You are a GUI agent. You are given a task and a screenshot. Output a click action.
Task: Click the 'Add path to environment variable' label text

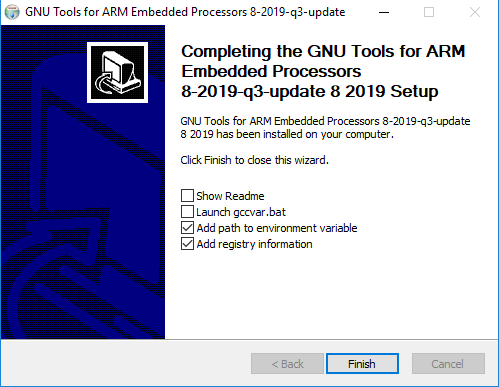[277, 228]
